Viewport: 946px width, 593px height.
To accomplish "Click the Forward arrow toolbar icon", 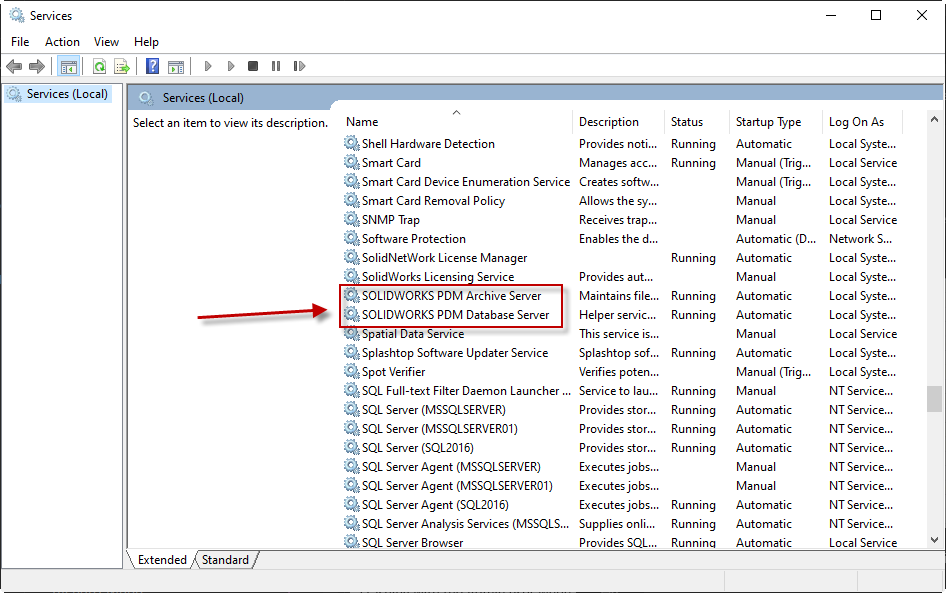I will (37, 66).
